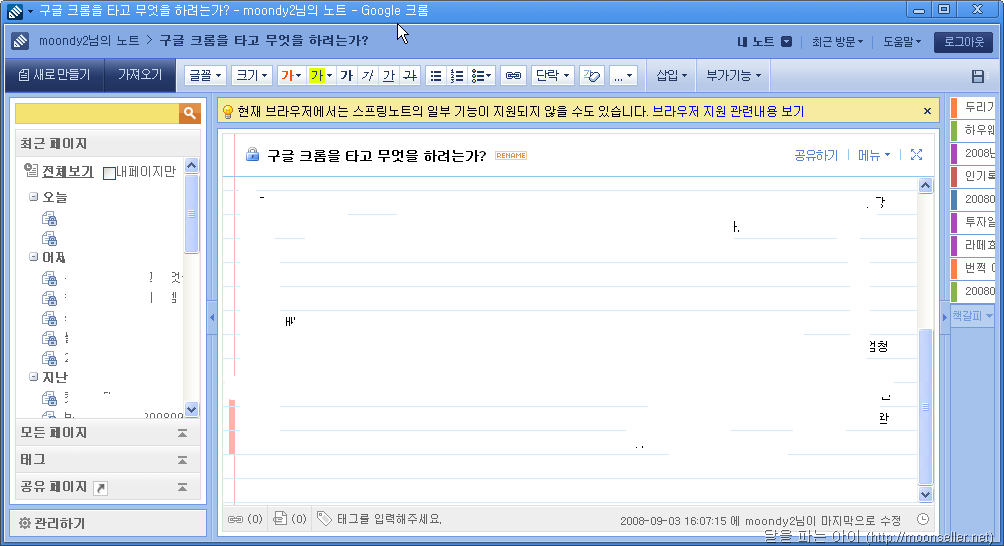Toggle underline text formatting
The image size is (1004, 546).
[389, 76]
